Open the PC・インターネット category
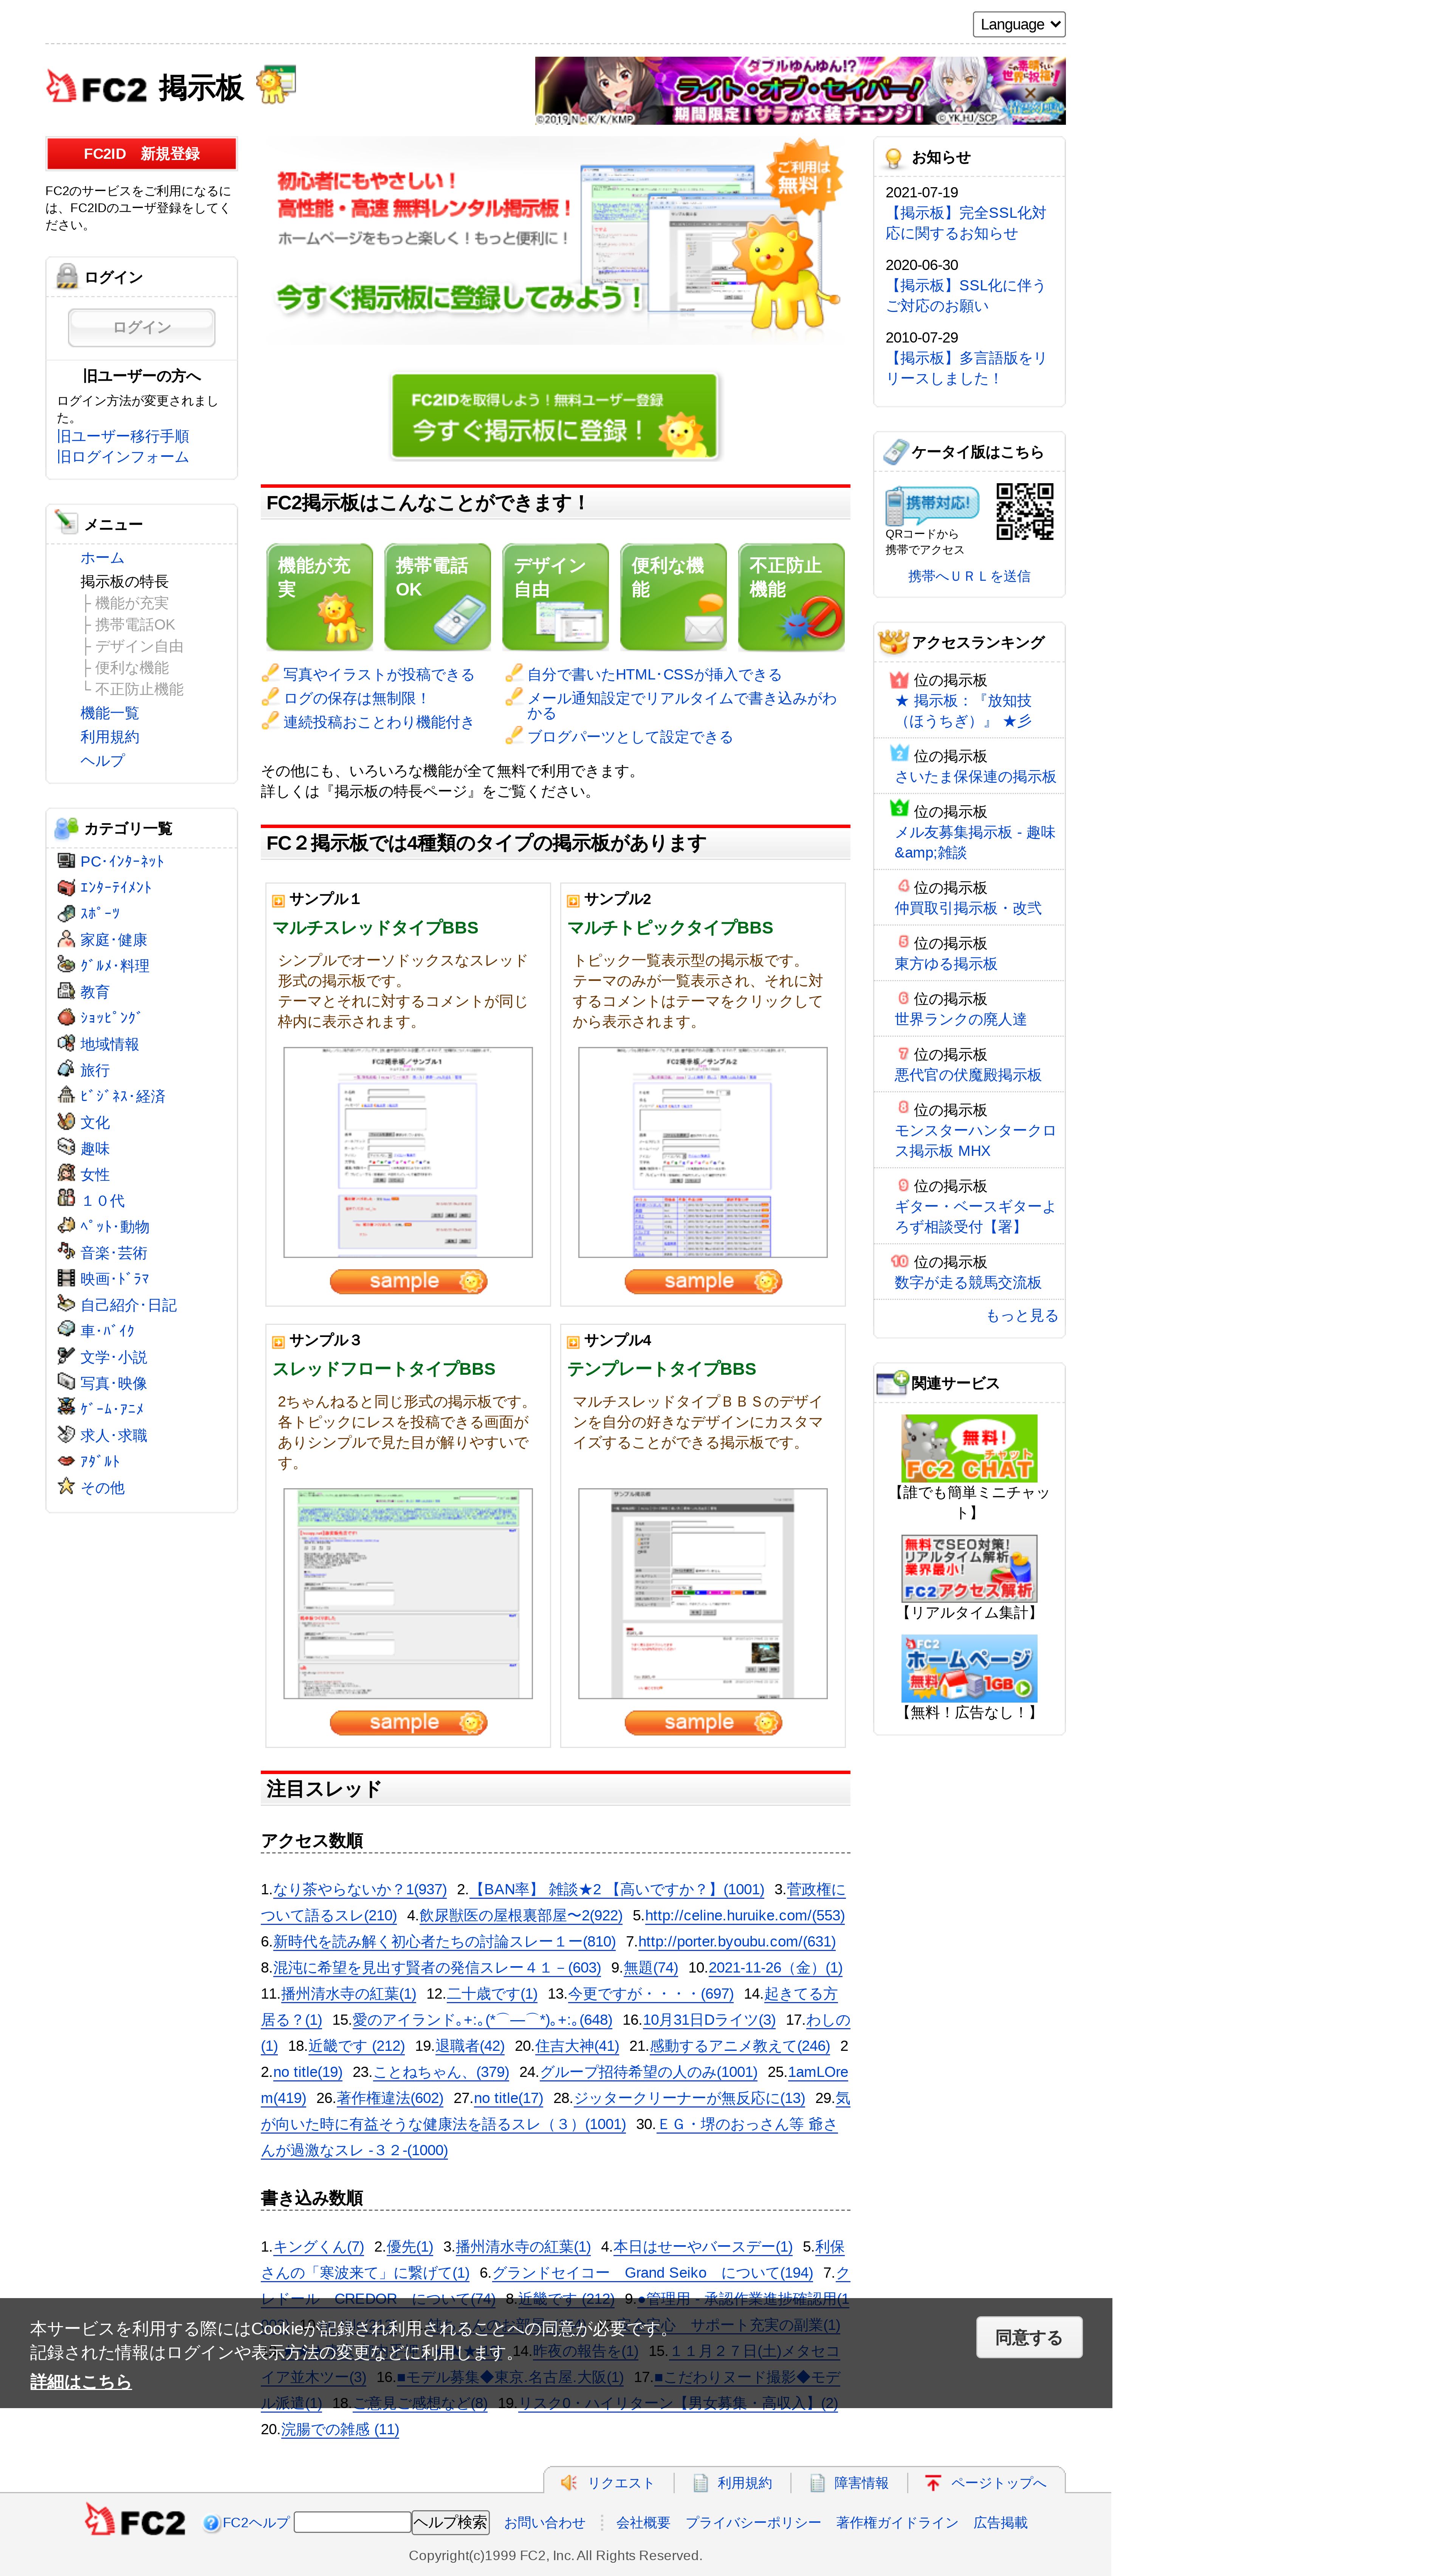Viewport: 1456px width, 2576px height. pyautogui.click(x=122, y=861)
